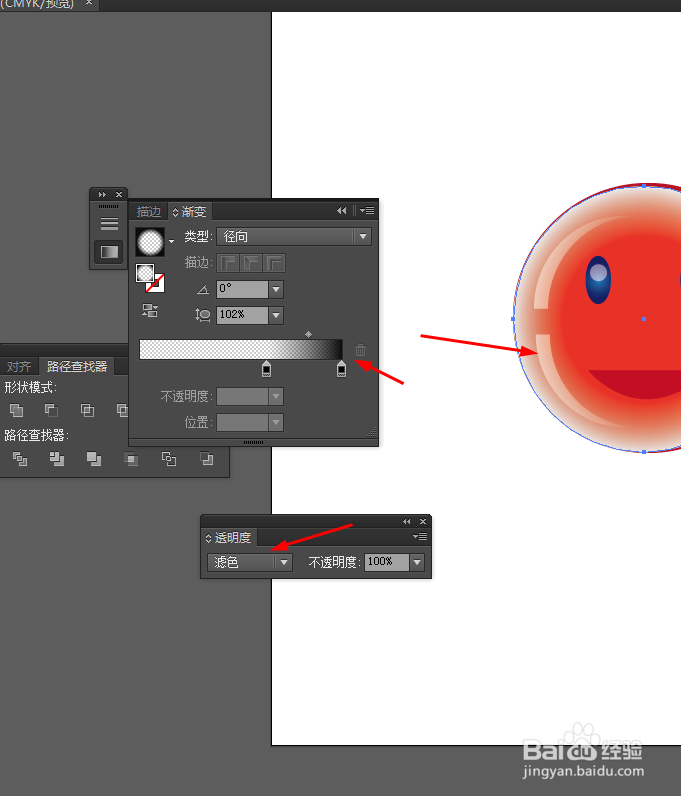This screenshot has height=796, width=681.
Task: Switch to the 描边 Stroke tab
Action: click(x=148, y=211)
